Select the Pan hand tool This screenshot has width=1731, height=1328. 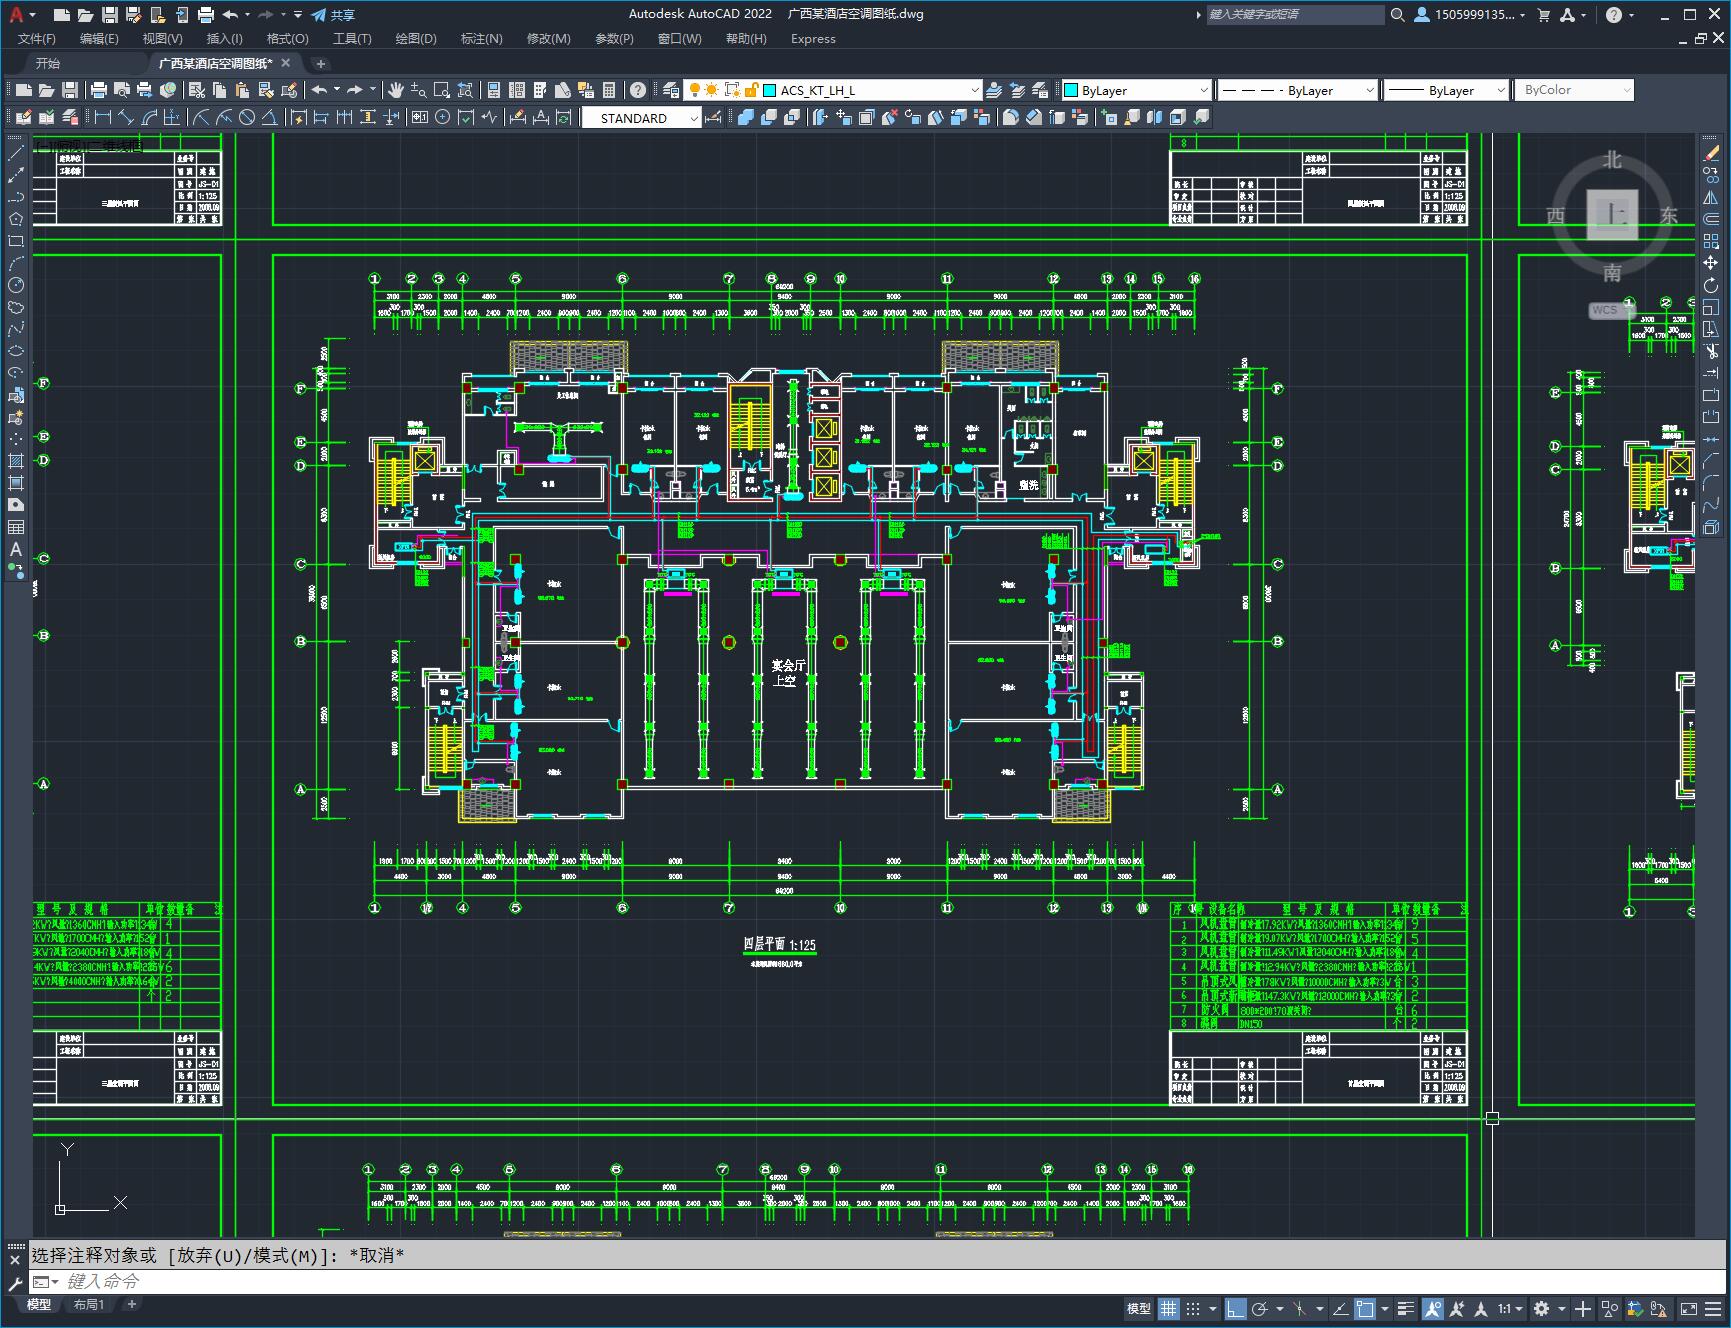pos(395,90)
